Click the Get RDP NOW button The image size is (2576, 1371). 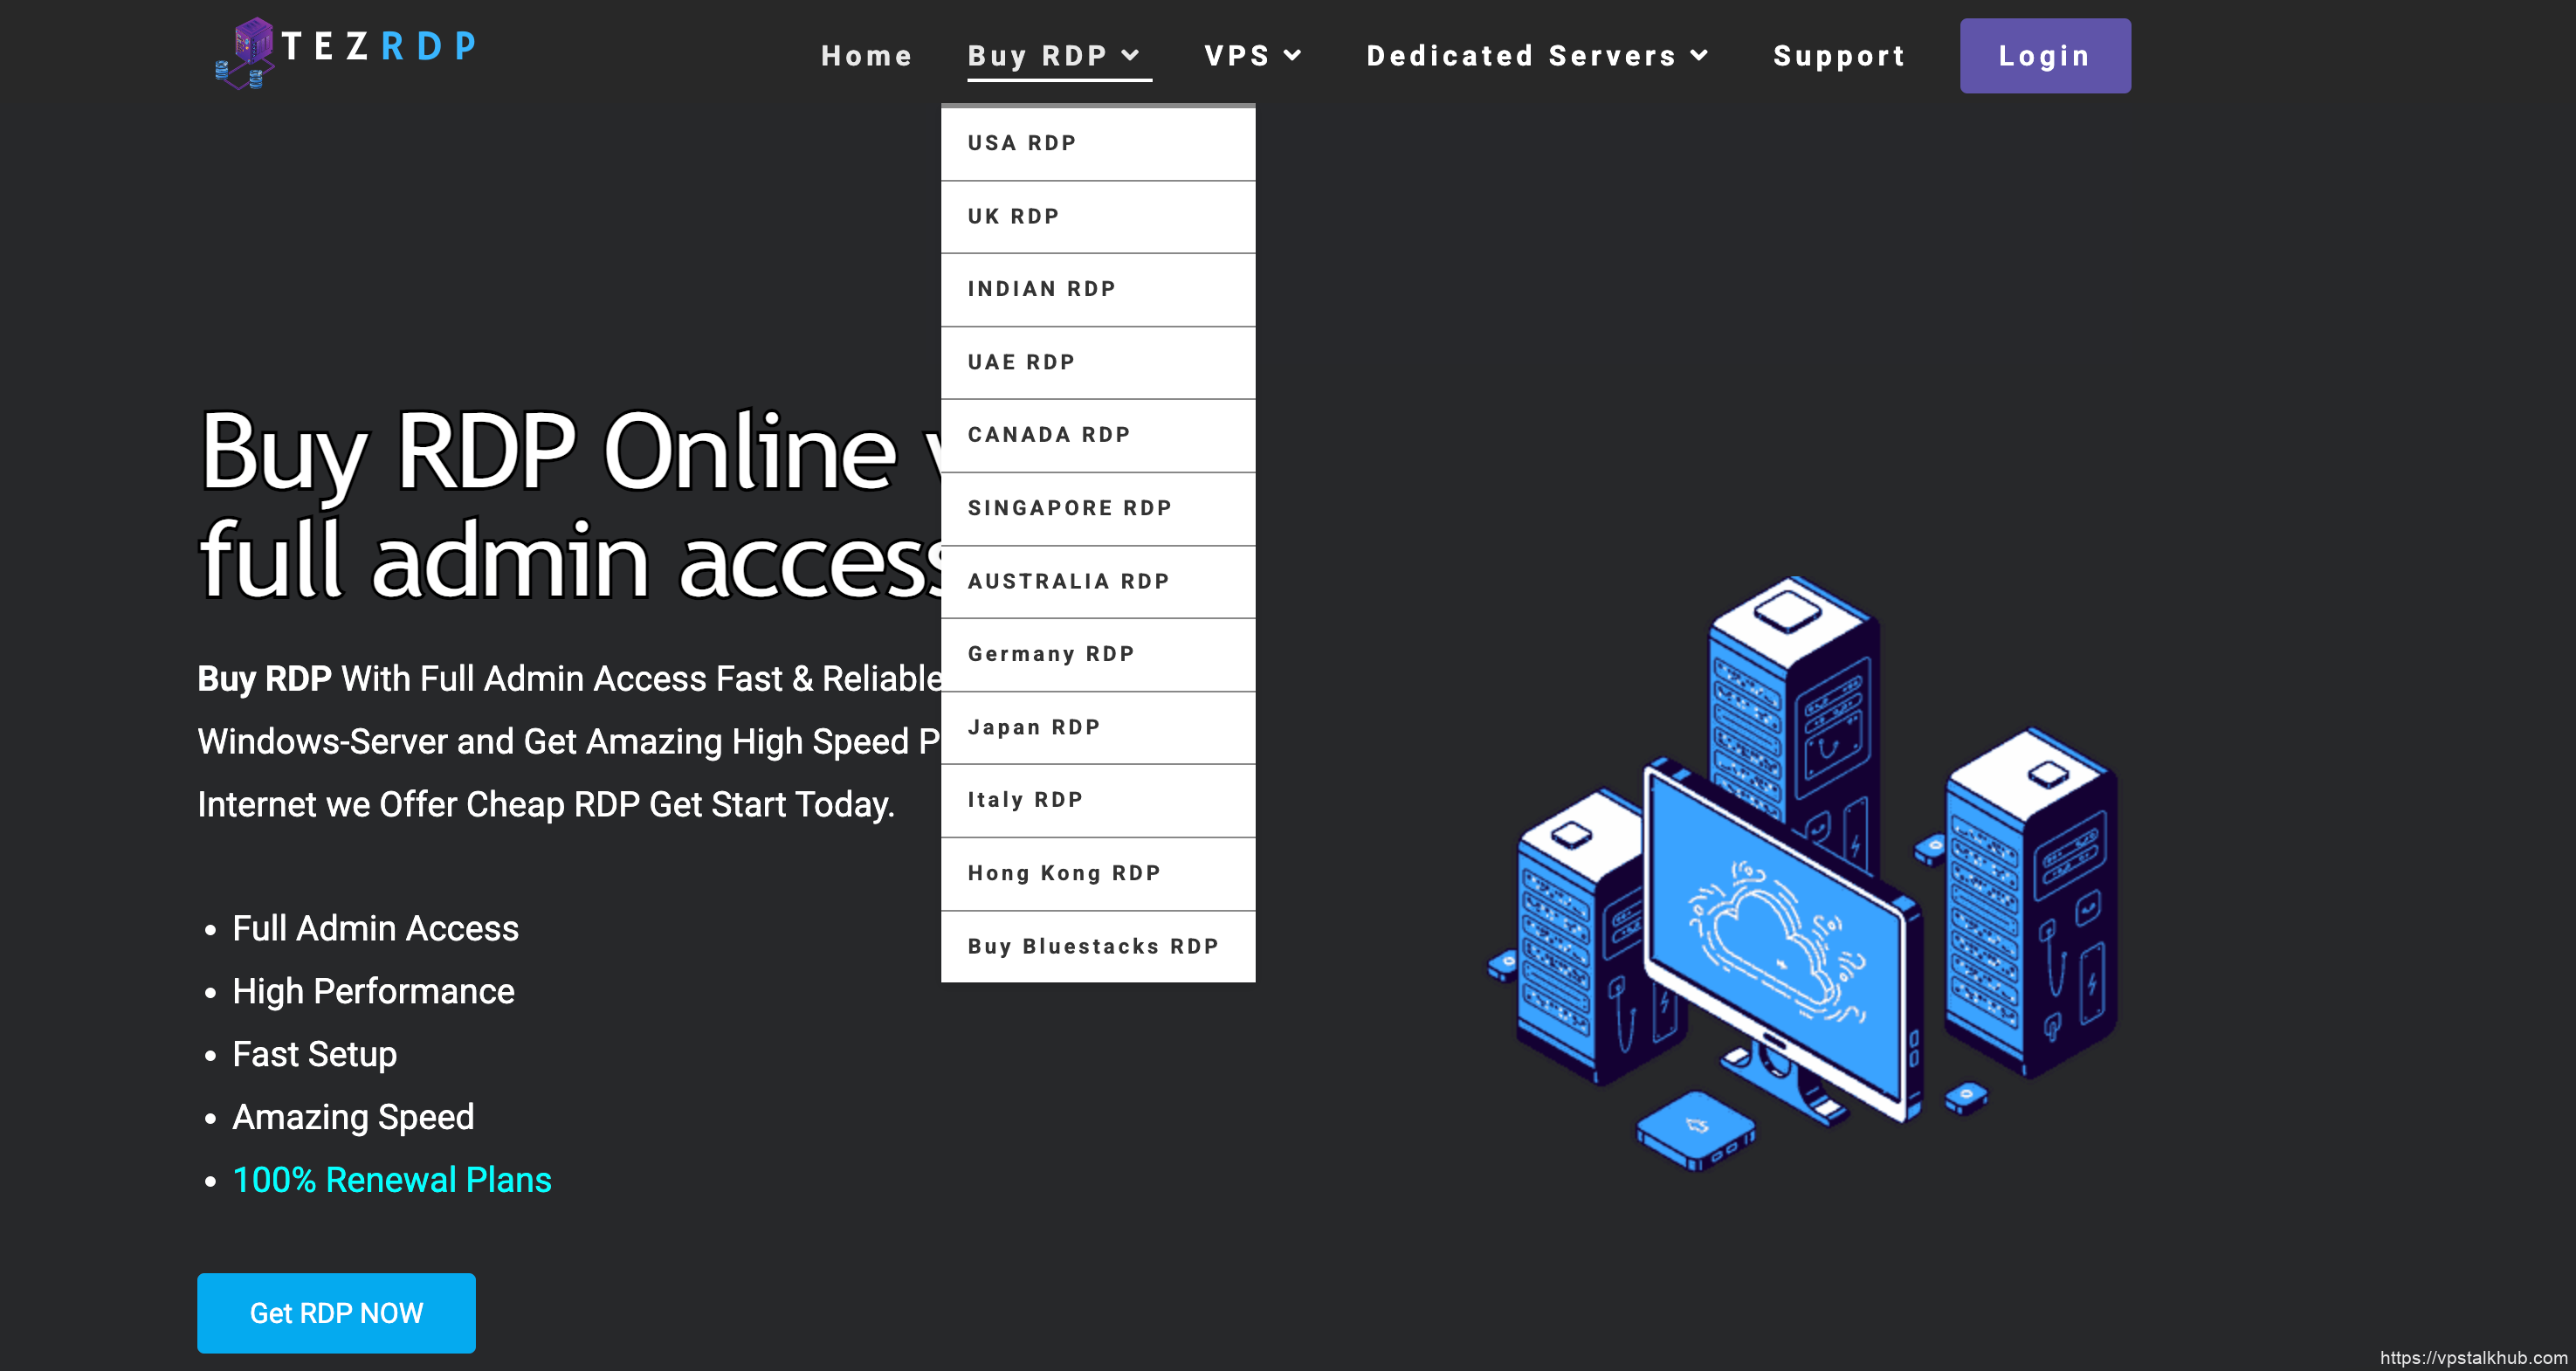pyautogui.click(x=336, y=1312)
